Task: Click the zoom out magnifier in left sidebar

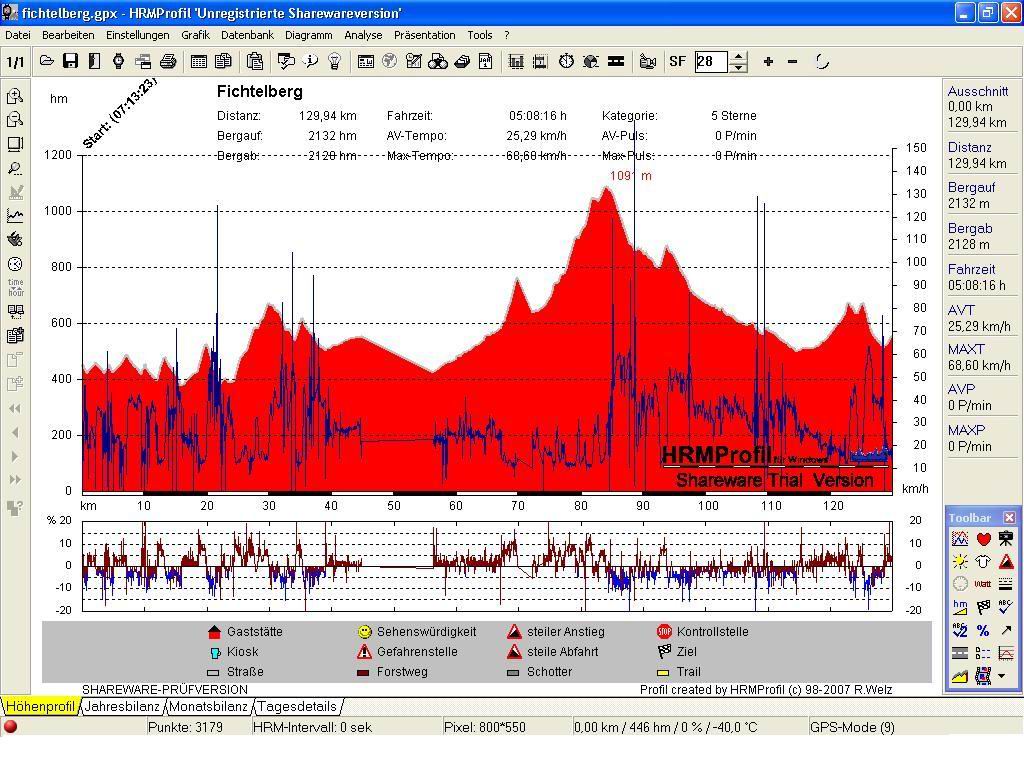Action: [x=15, y=120]
